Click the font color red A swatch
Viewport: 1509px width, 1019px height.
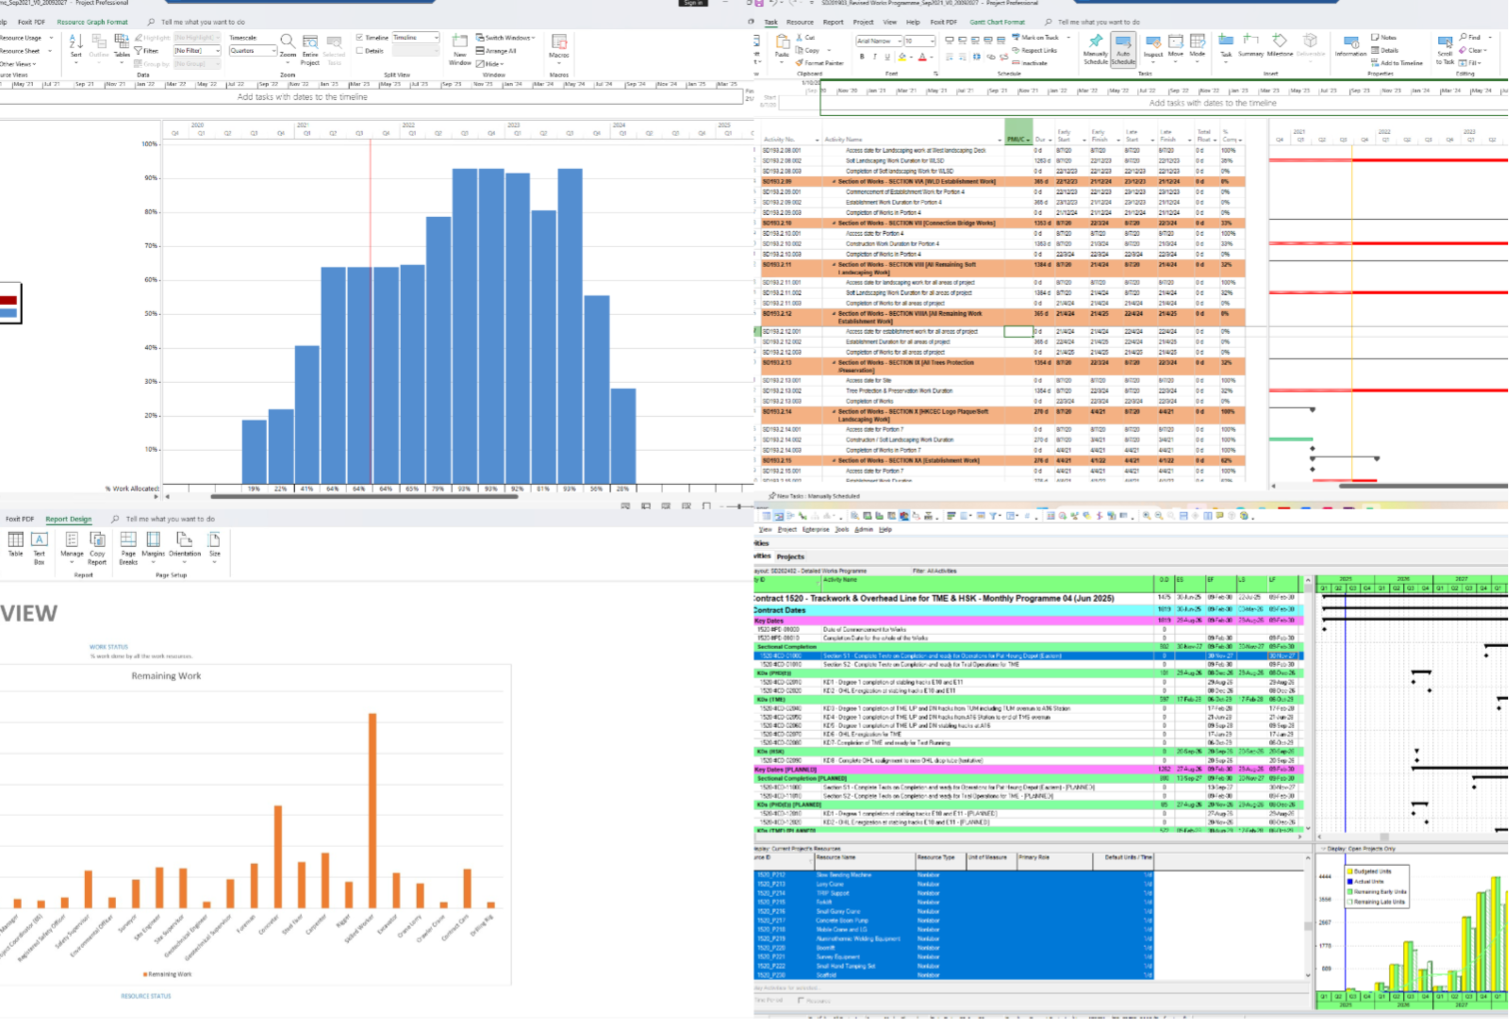point(922,57)
